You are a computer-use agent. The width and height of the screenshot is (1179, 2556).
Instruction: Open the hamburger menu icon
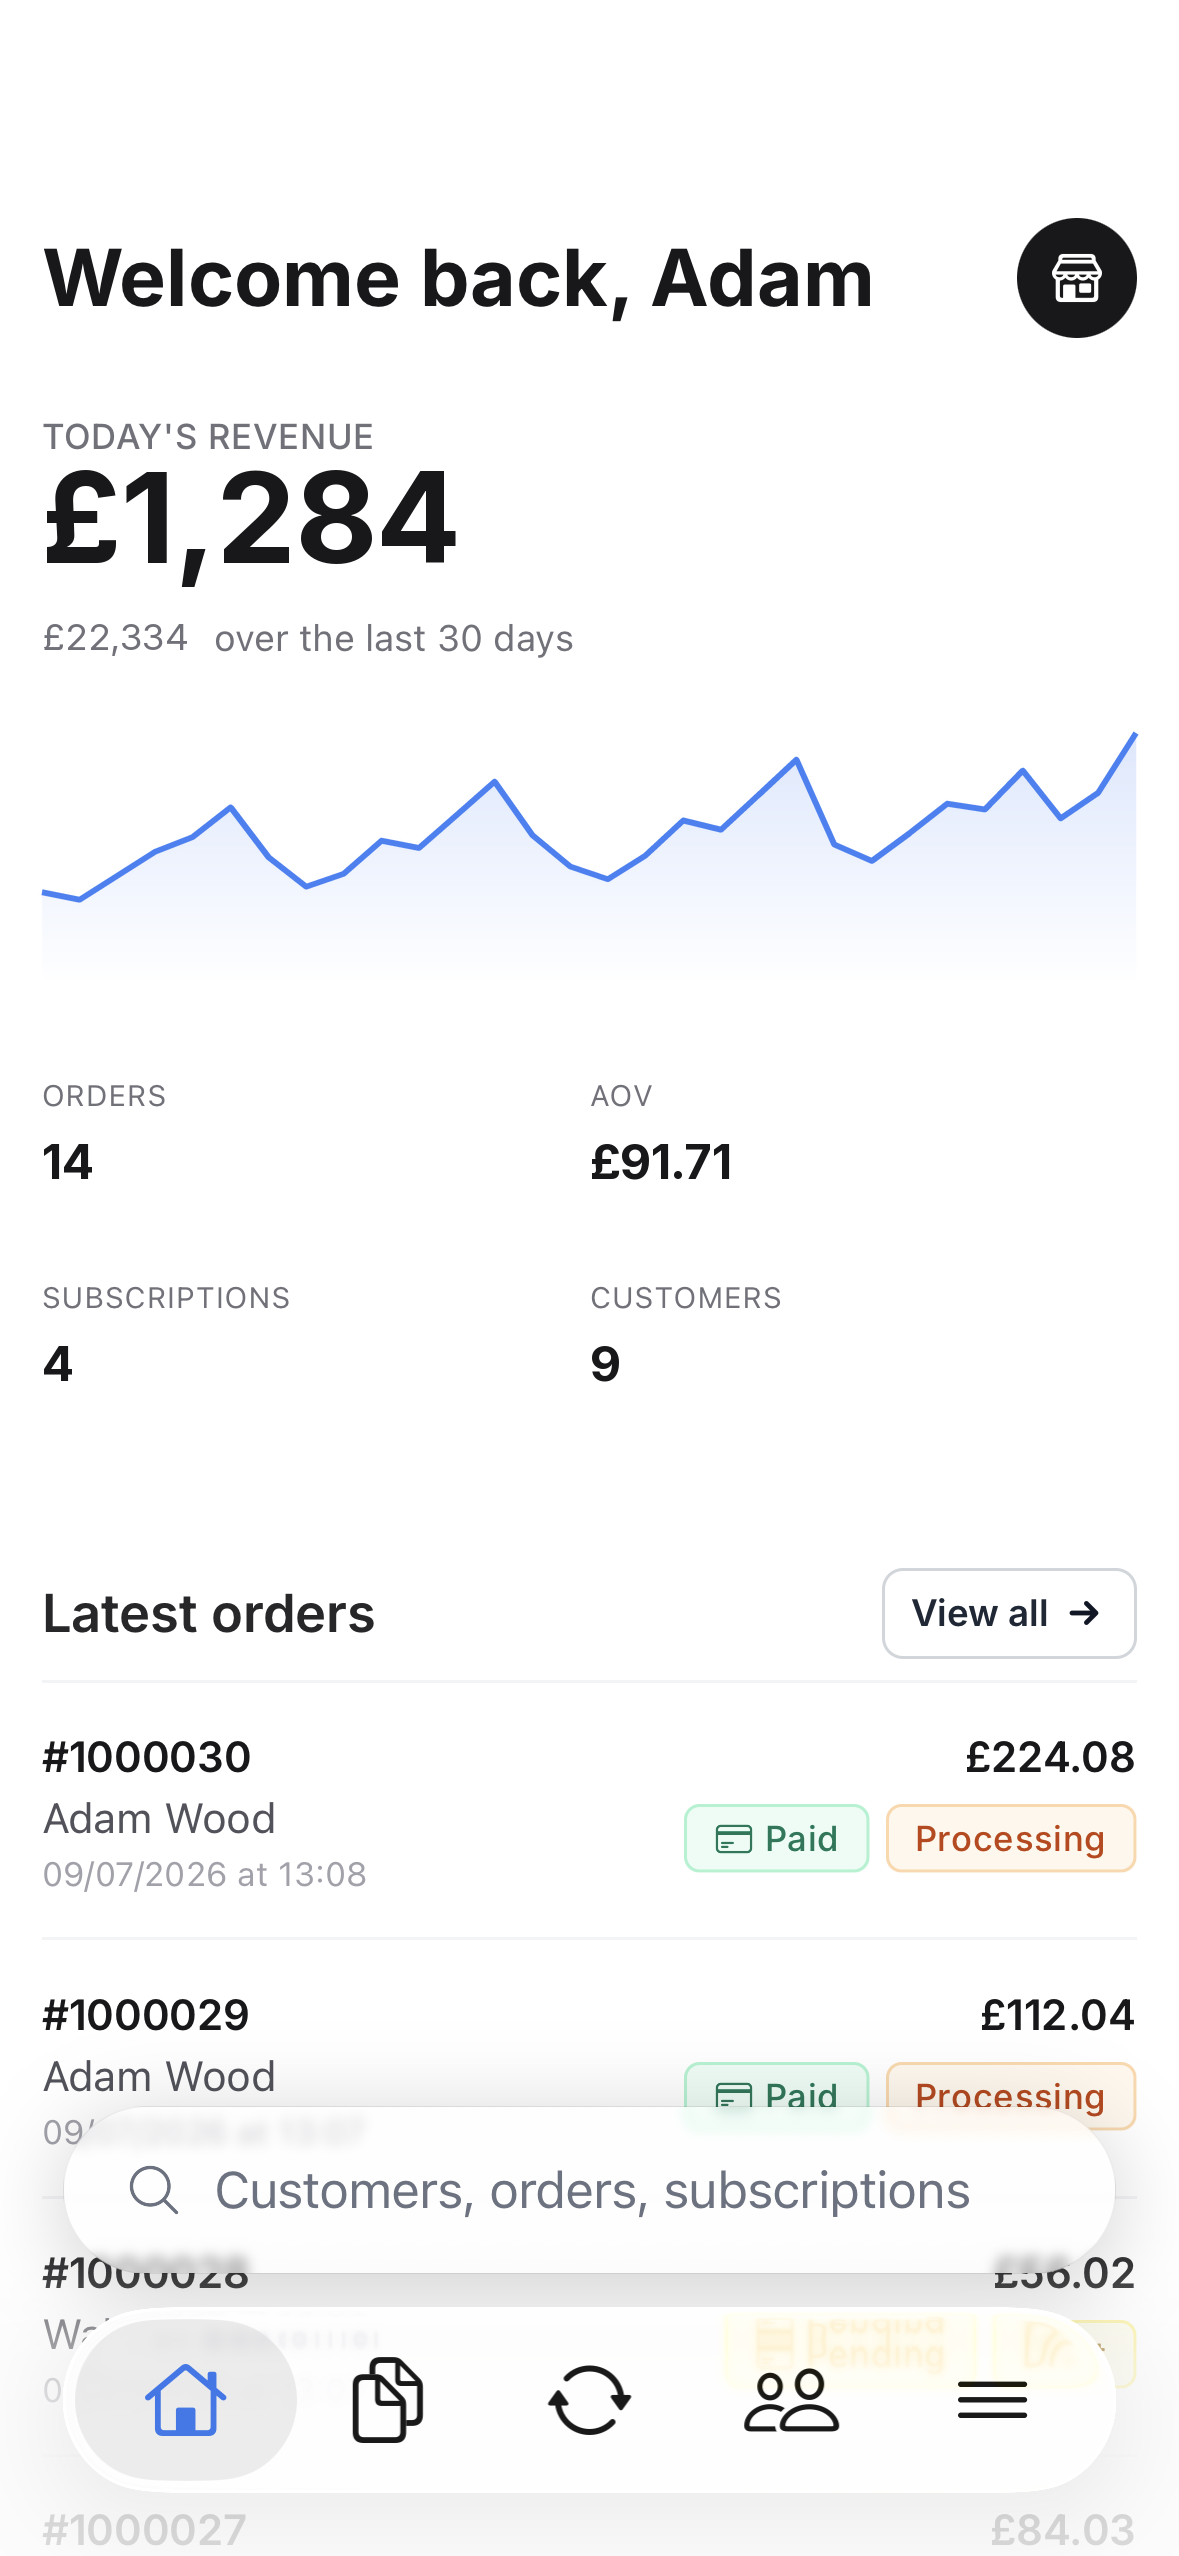pyautogui.click(x=992, y=2400)
